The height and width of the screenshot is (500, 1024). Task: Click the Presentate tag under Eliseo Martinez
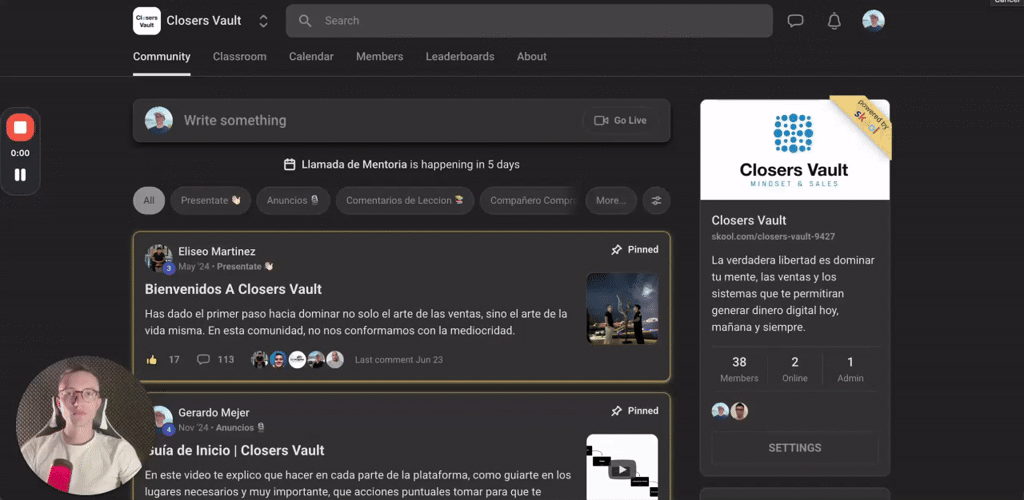[245, 266]
